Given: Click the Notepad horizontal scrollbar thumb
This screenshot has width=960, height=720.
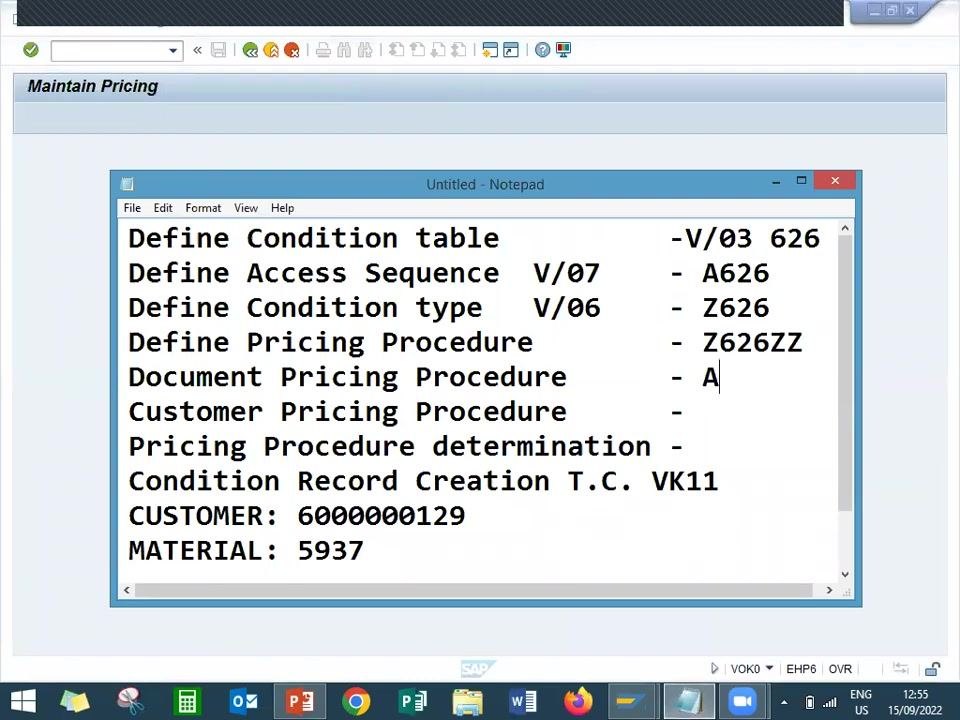Looking at the screenshot, I should 473,590.
